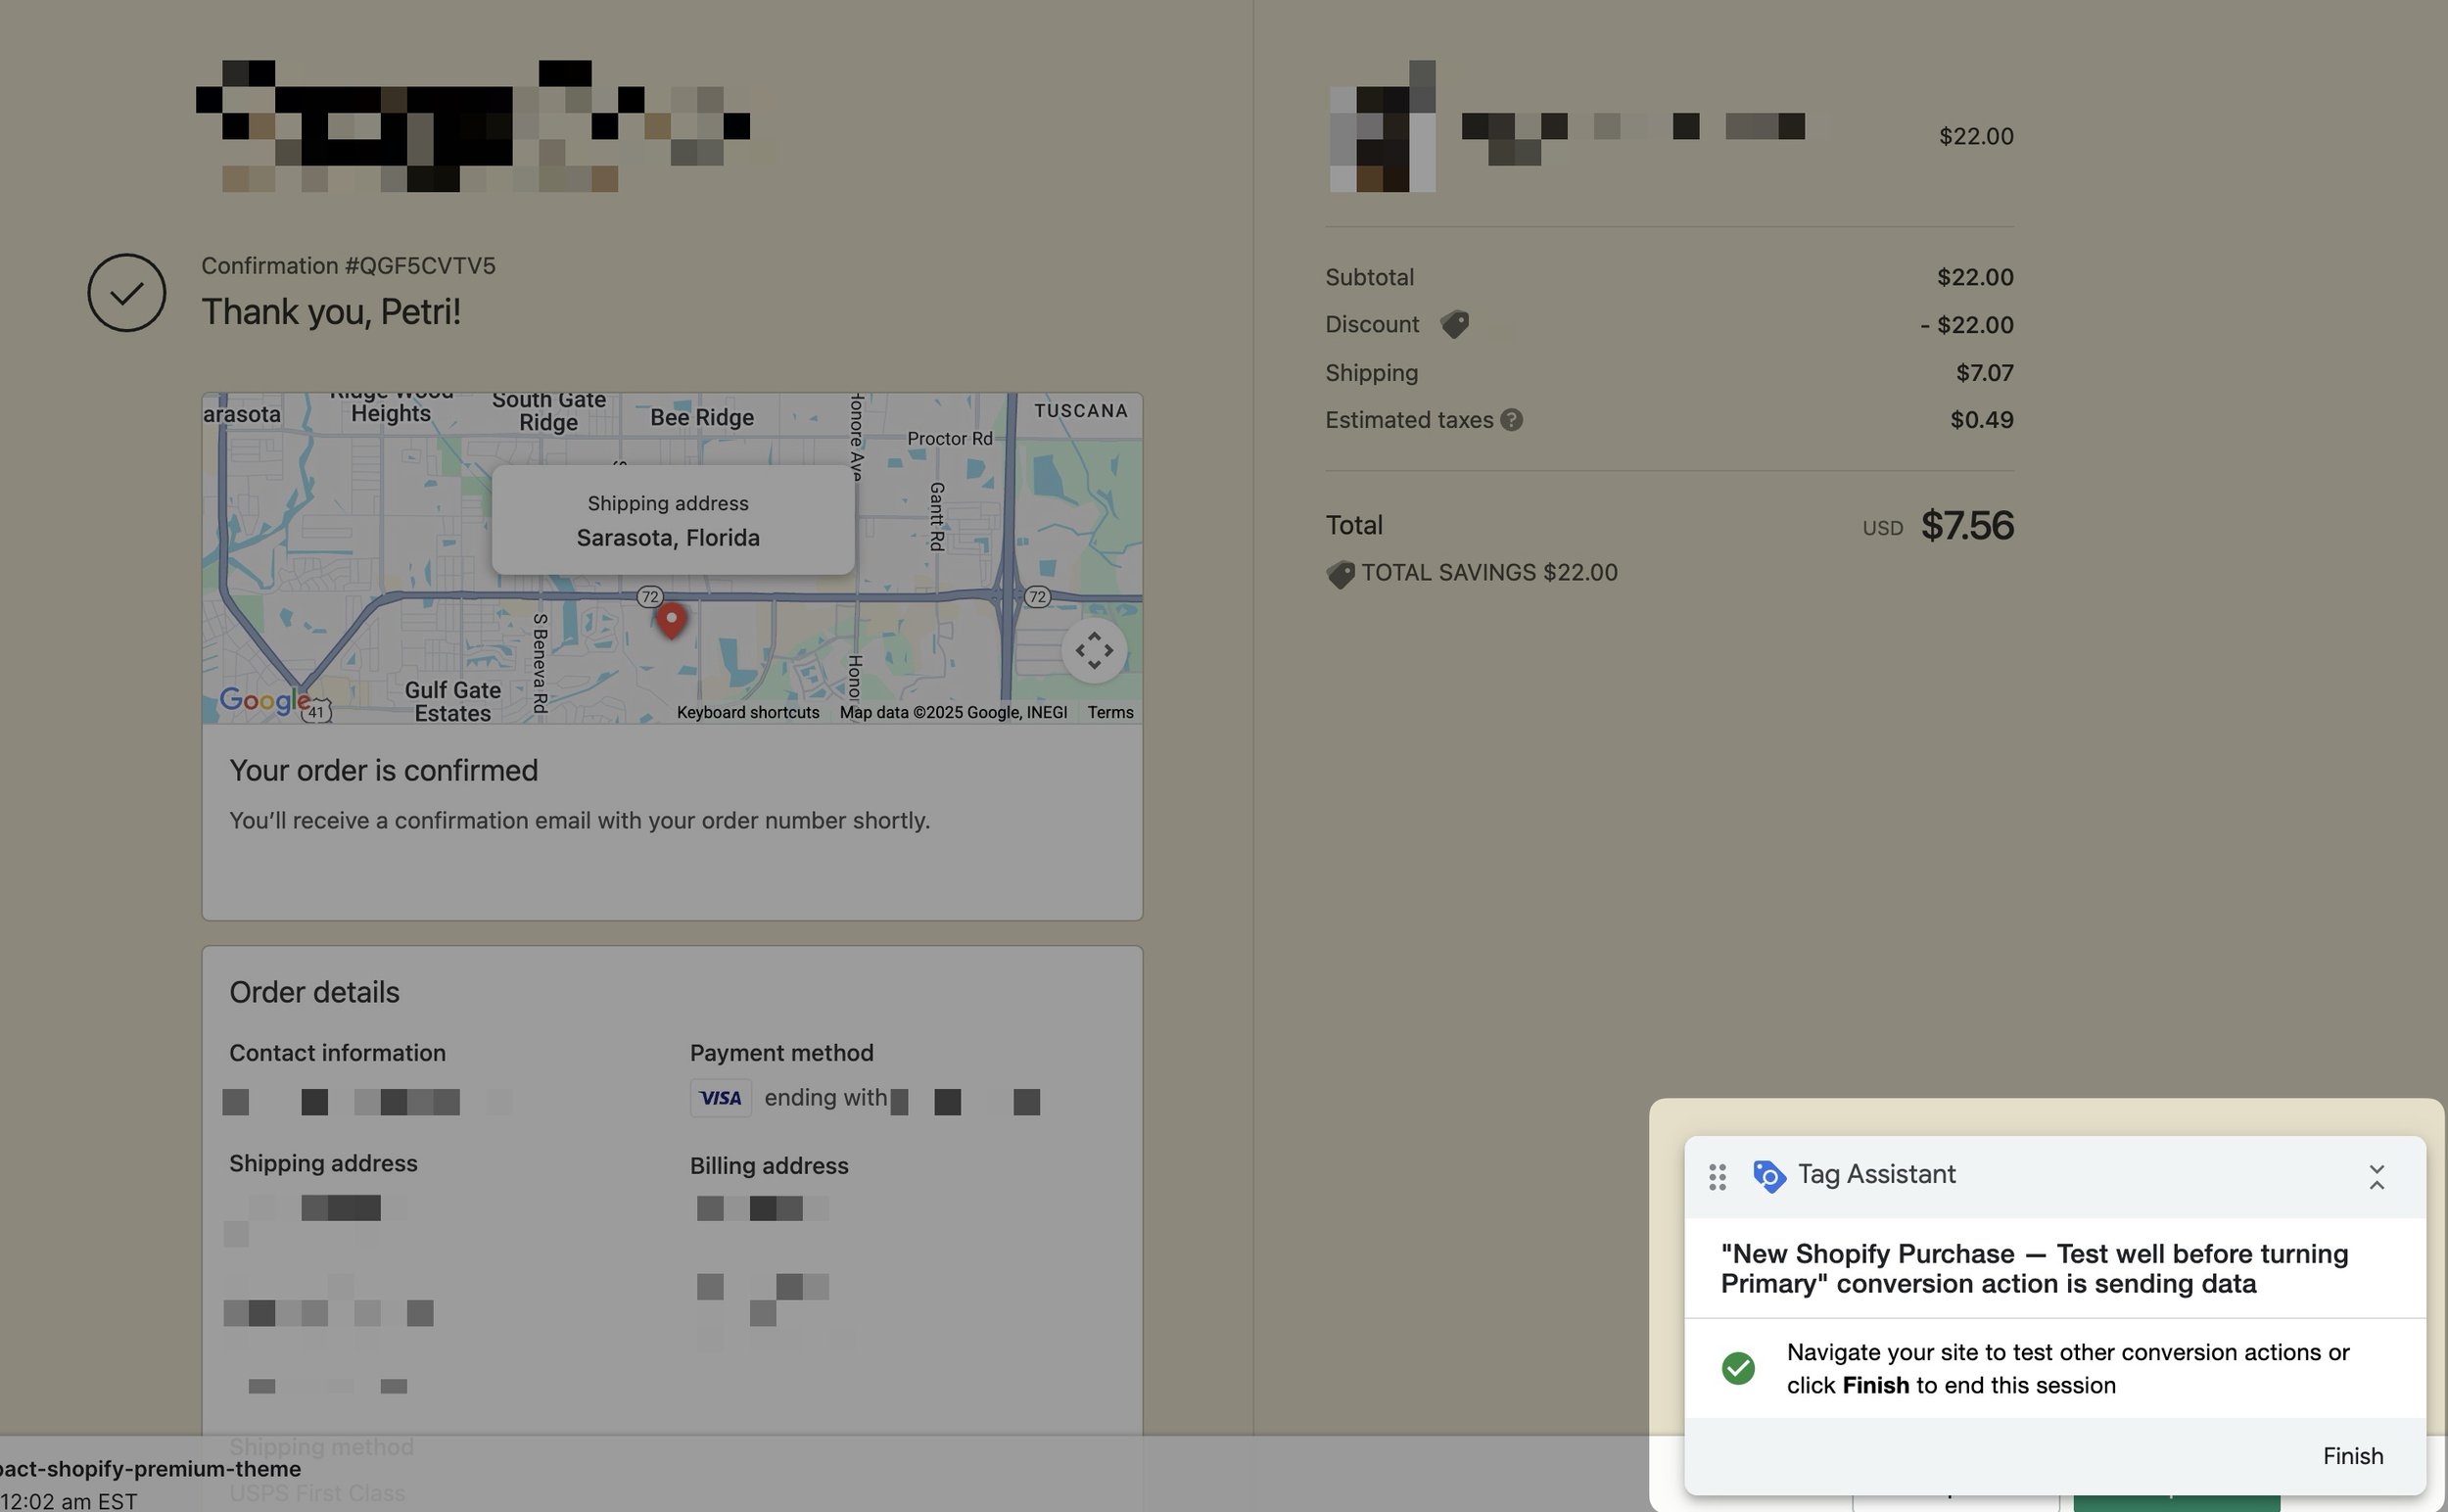
Task: Open the map Terms link
Action: [1110, 712]
